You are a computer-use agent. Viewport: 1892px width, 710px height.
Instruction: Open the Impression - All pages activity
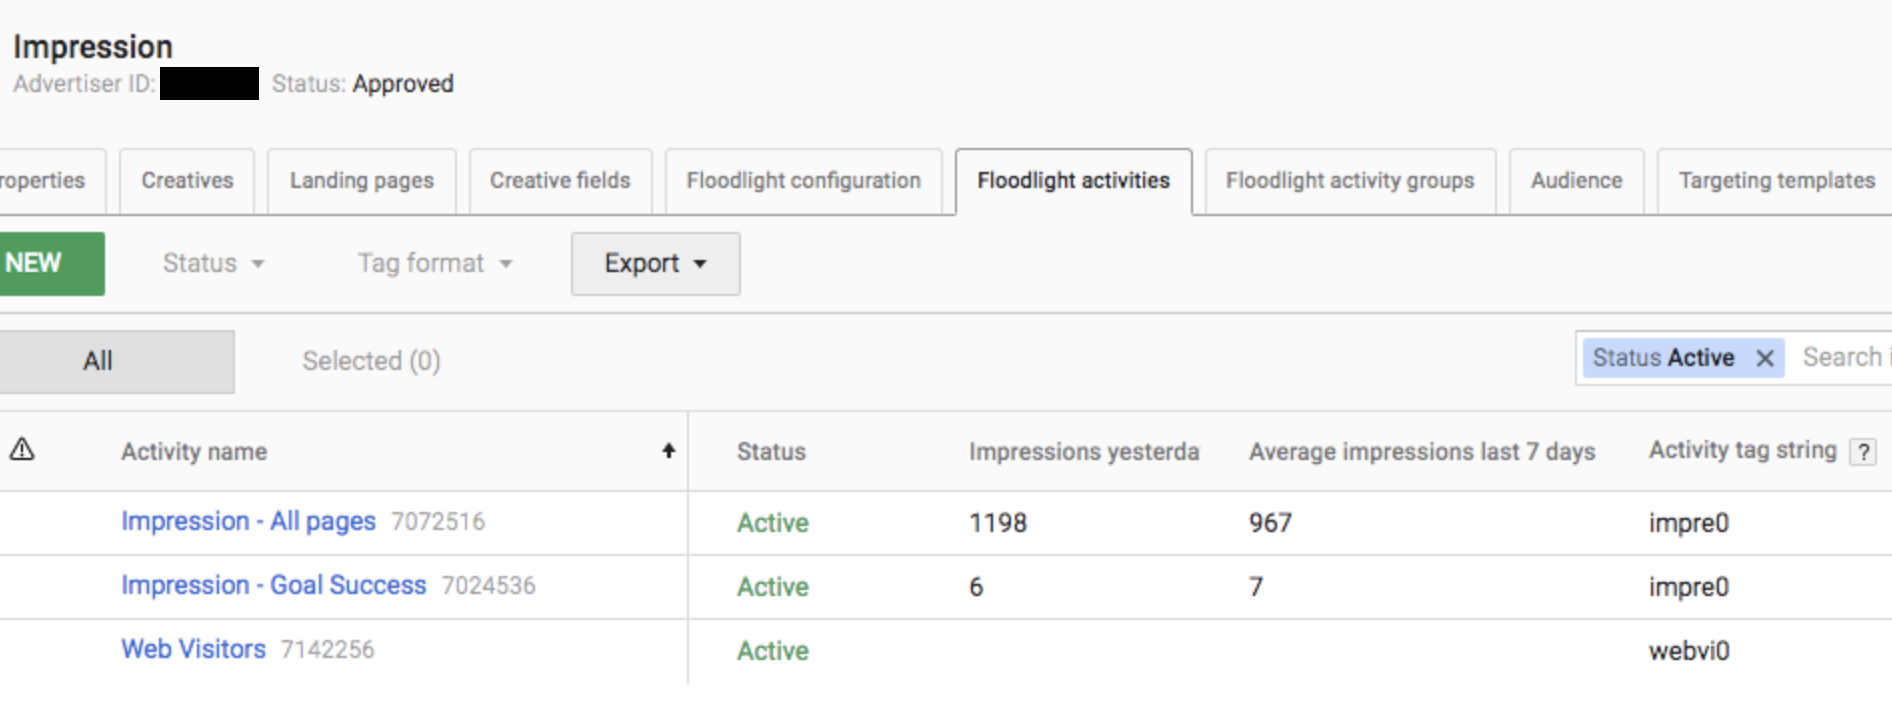(248, 521)
